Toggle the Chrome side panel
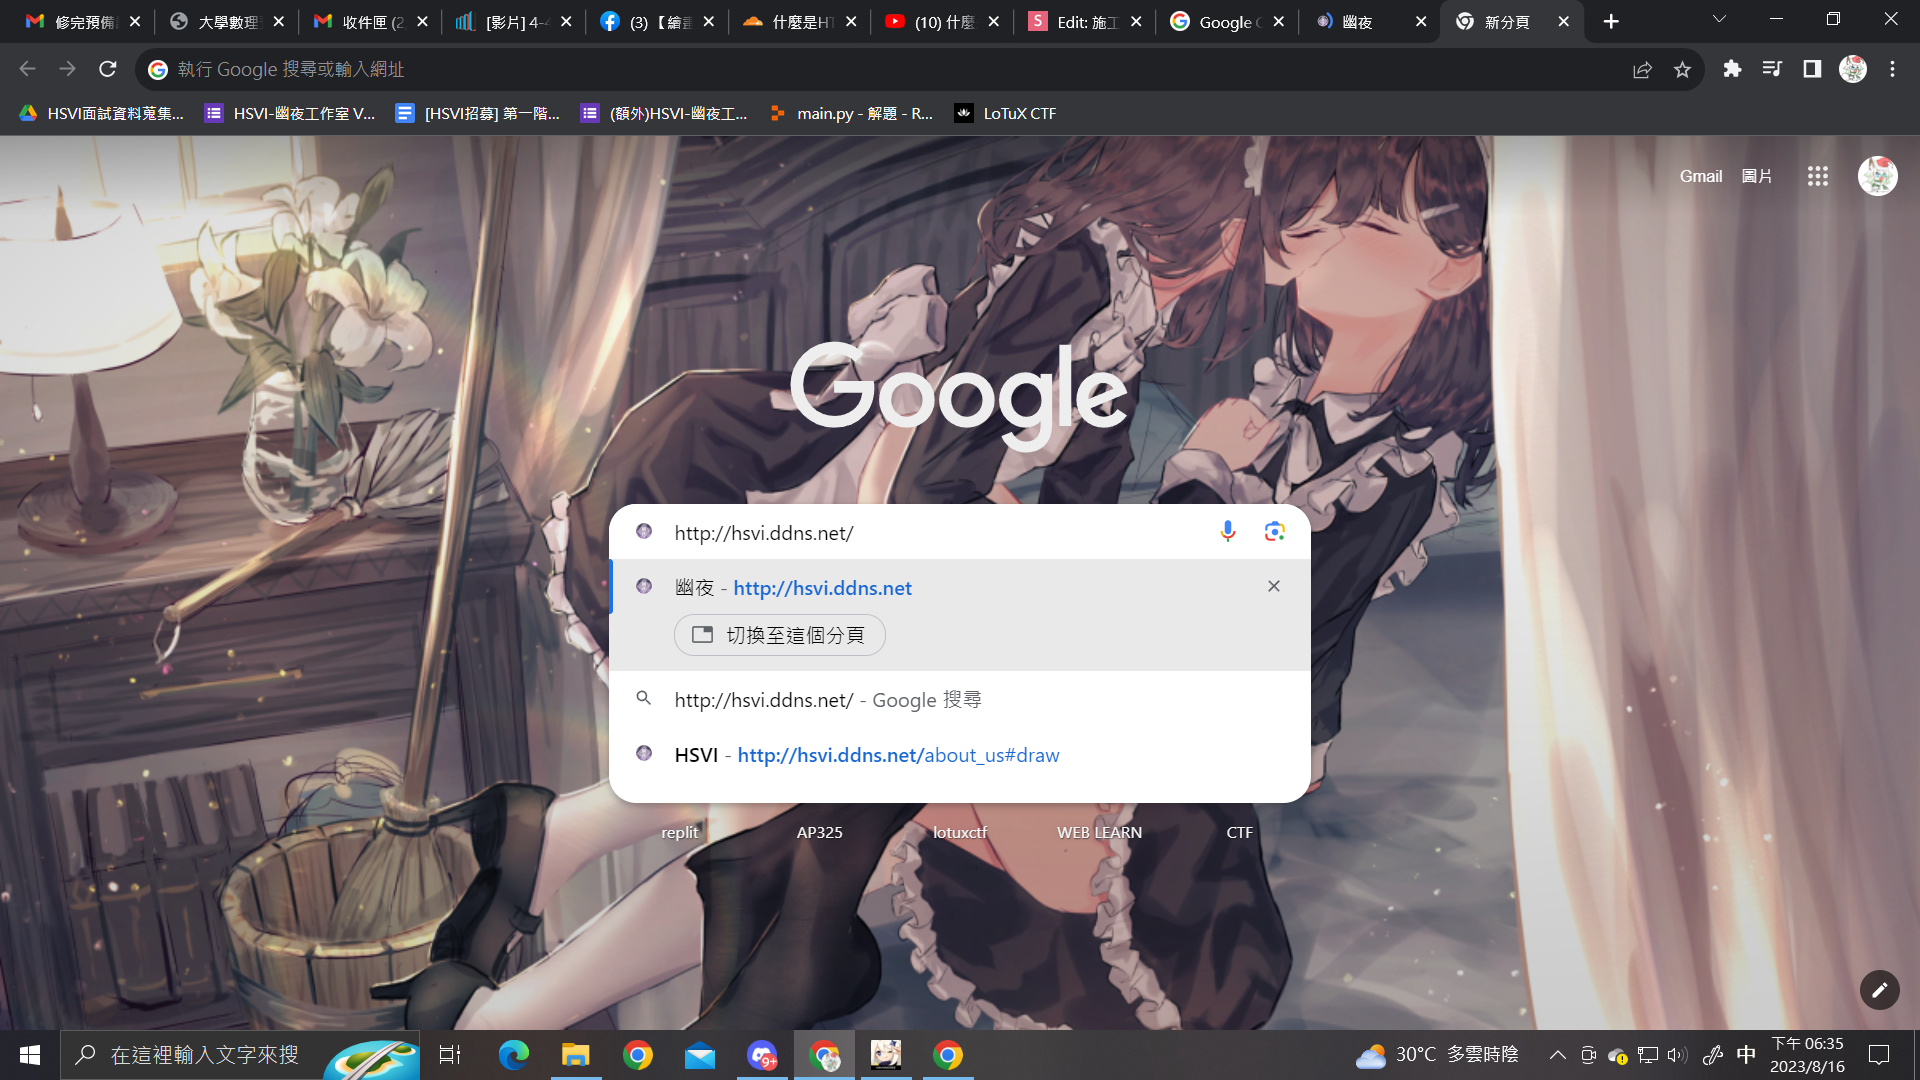The image size is (1920, 1080). [x=1812, y=69]
